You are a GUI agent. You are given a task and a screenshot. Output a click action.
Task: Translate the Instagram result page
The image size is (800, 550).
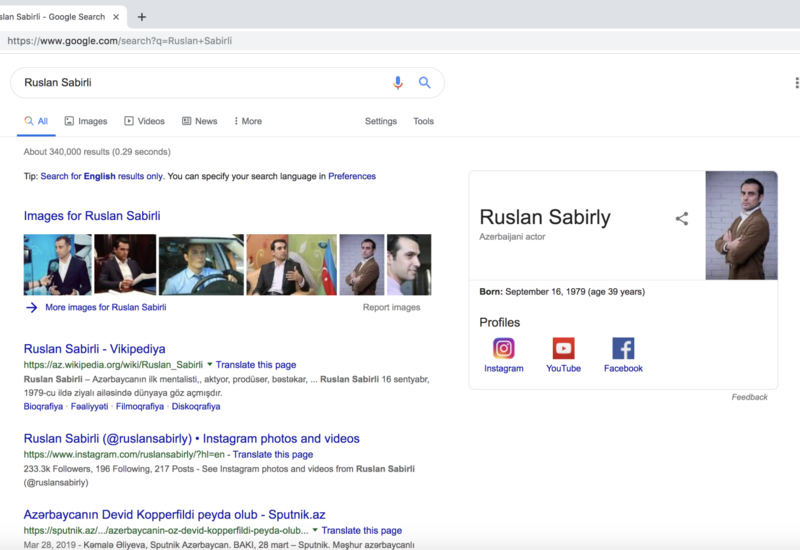point(273,455)
